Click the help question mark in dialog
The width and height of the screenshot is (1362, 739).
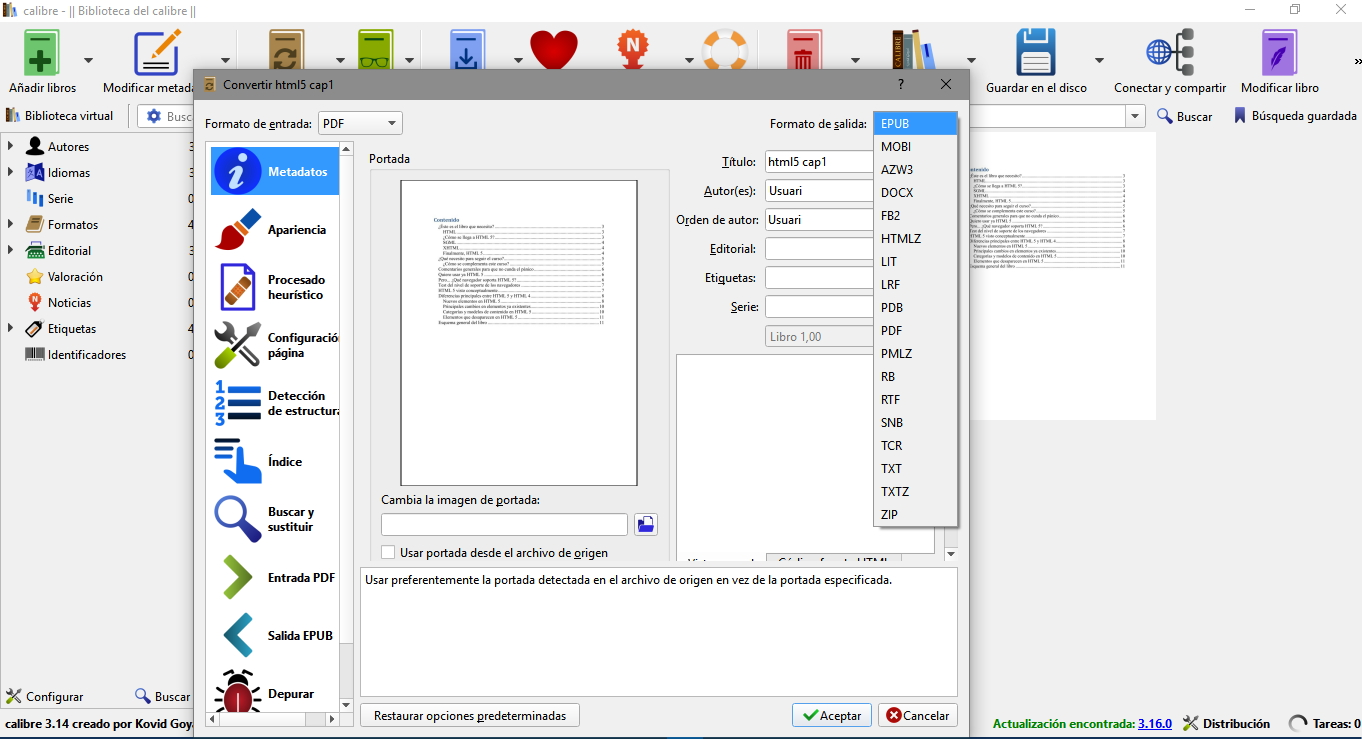pyautogui.click(x=901, y=84)
